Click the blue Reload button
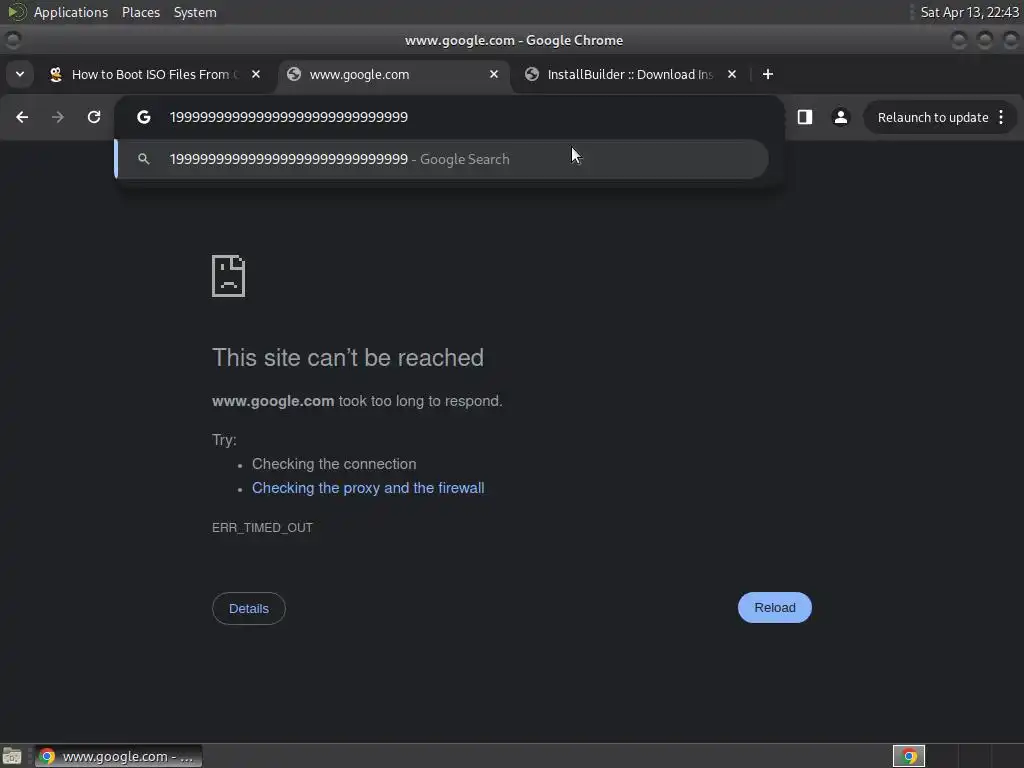This screenshot has height=768, width=1024. coord(775,607)
